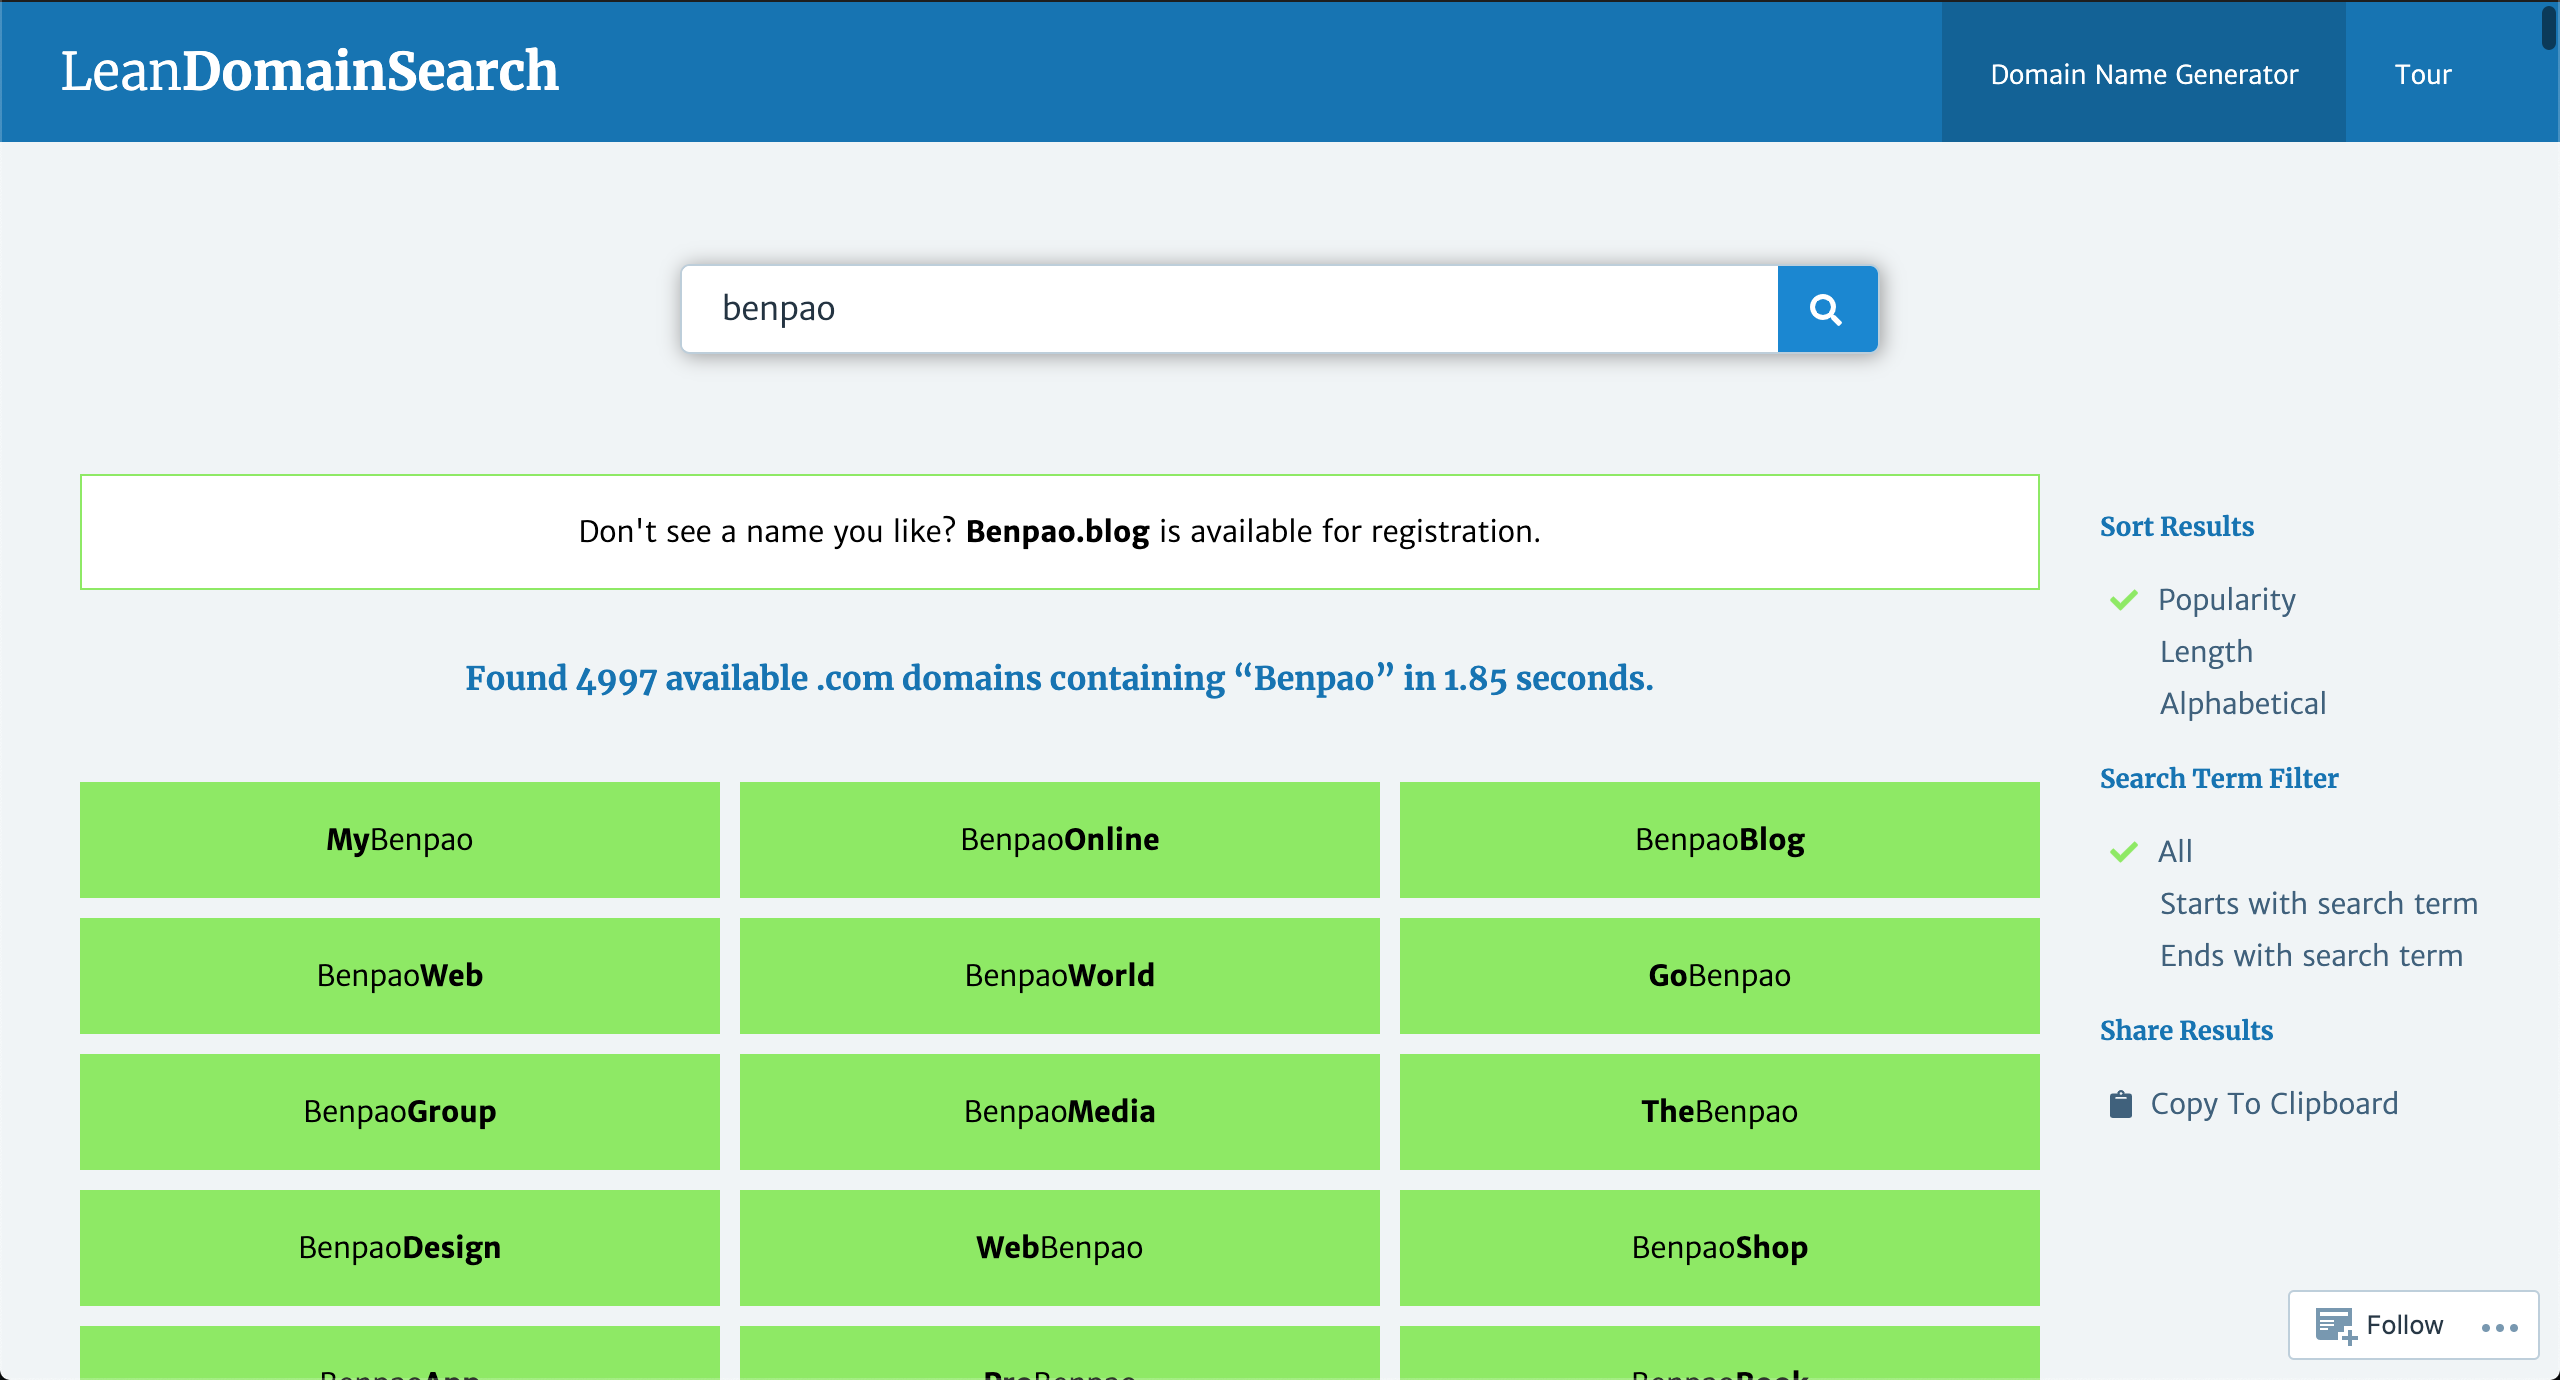The height and width of the screenshot is (1380, 2560).
Task: Click the Share Results heading
Action: [x=2186, y=1031]
